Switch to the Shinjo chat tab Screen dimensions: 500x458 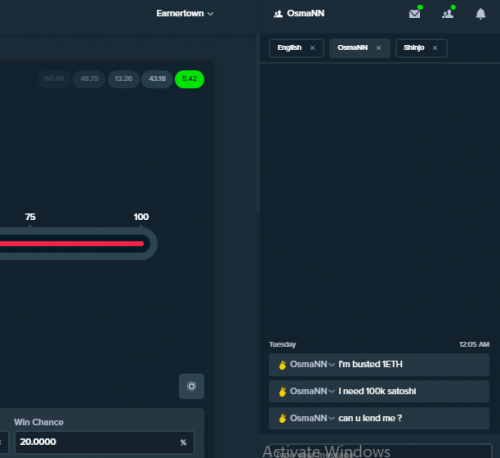click(414, 48)
